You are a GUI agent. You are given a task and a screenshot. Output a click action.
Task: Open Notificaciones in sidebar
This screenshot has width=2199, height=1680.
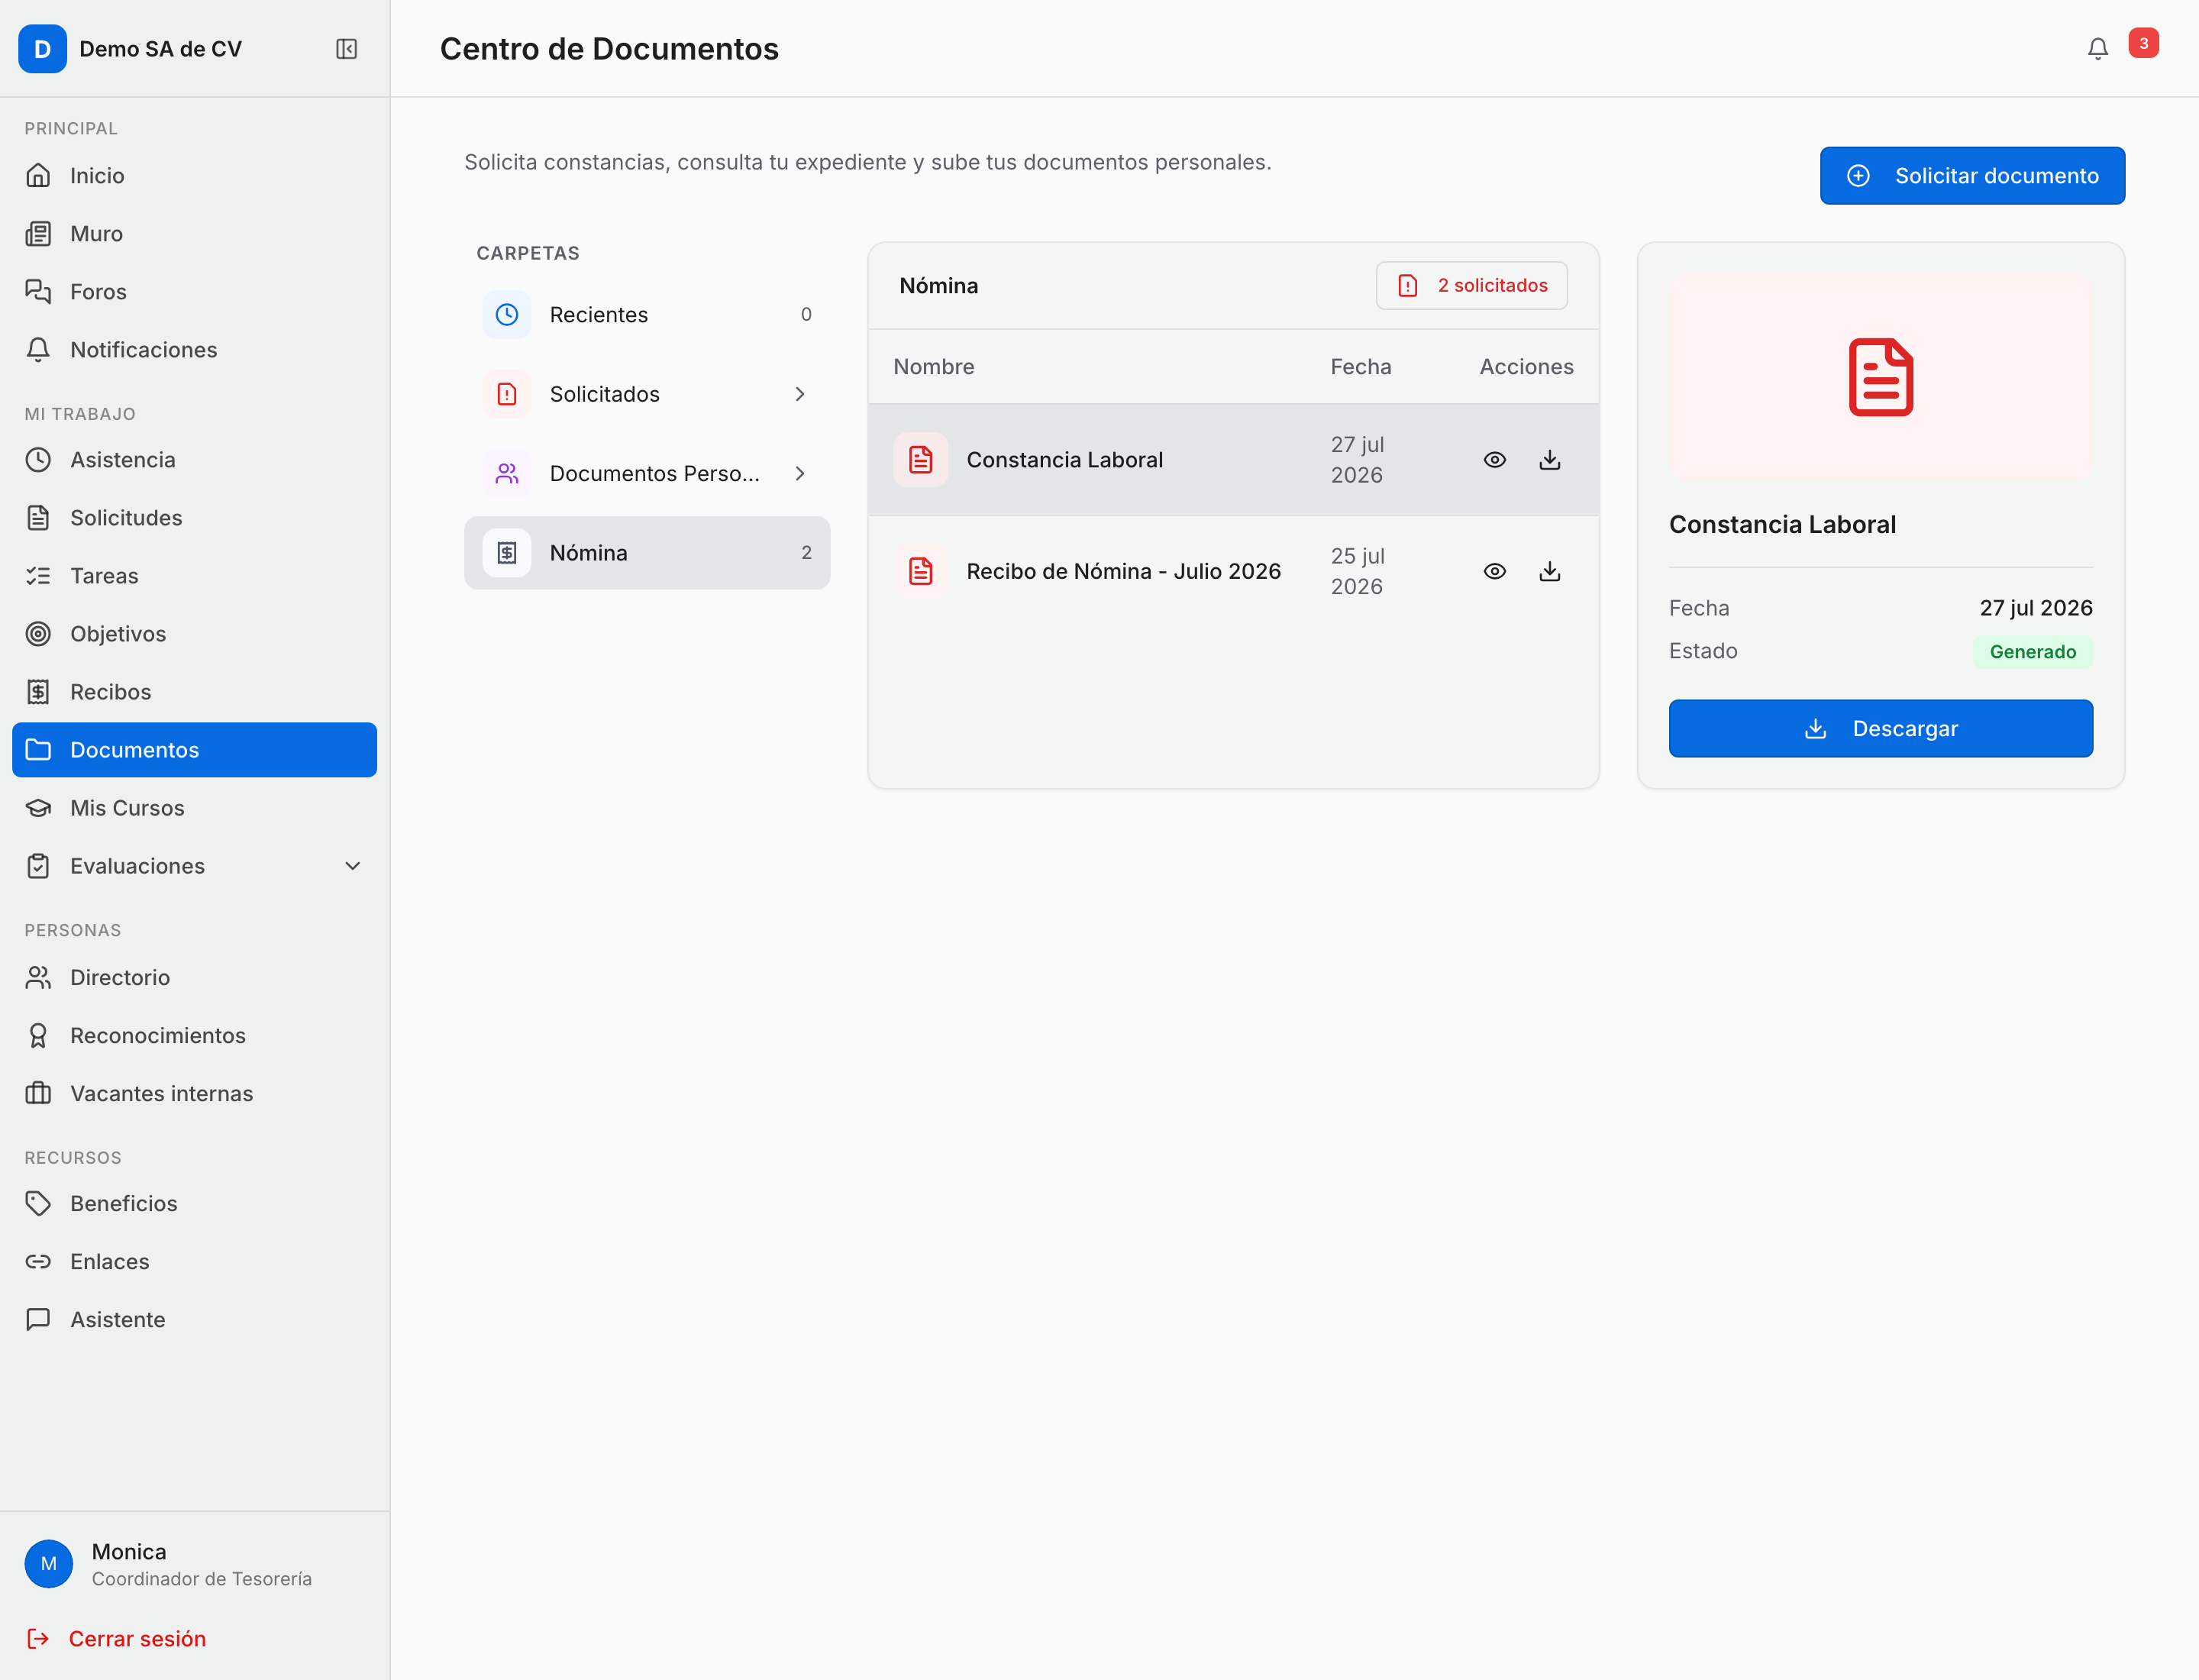click(x=194, y=350)
